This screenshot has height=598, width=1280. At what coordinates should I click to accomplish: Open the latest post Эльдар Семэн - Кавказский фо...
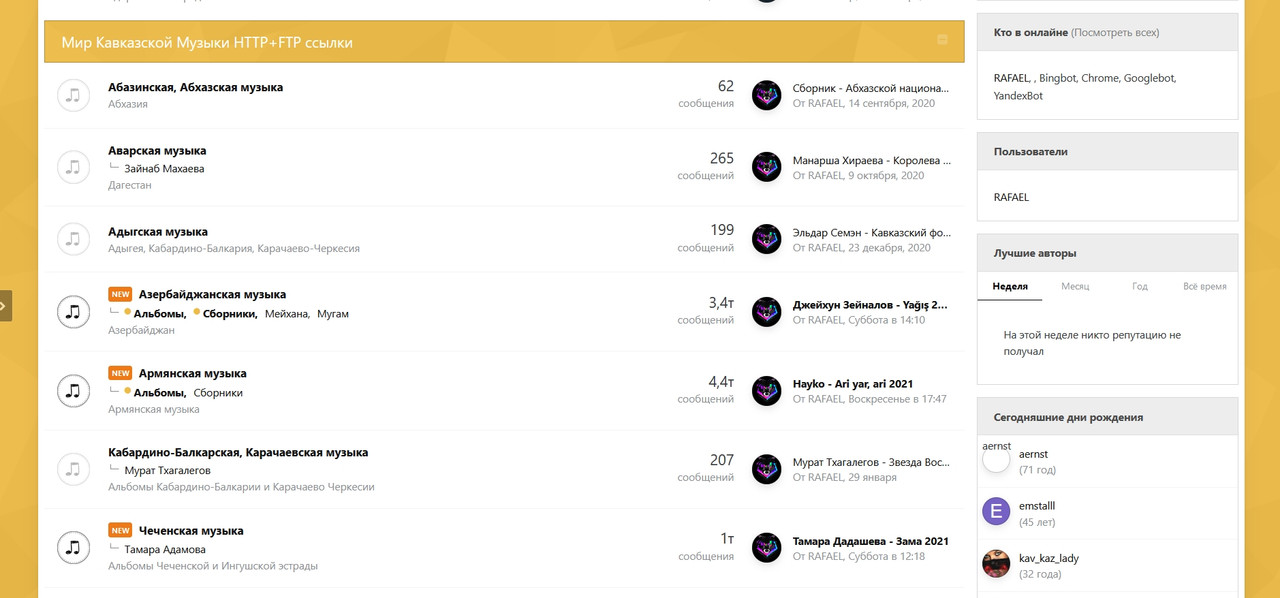(x=871, y=232)
